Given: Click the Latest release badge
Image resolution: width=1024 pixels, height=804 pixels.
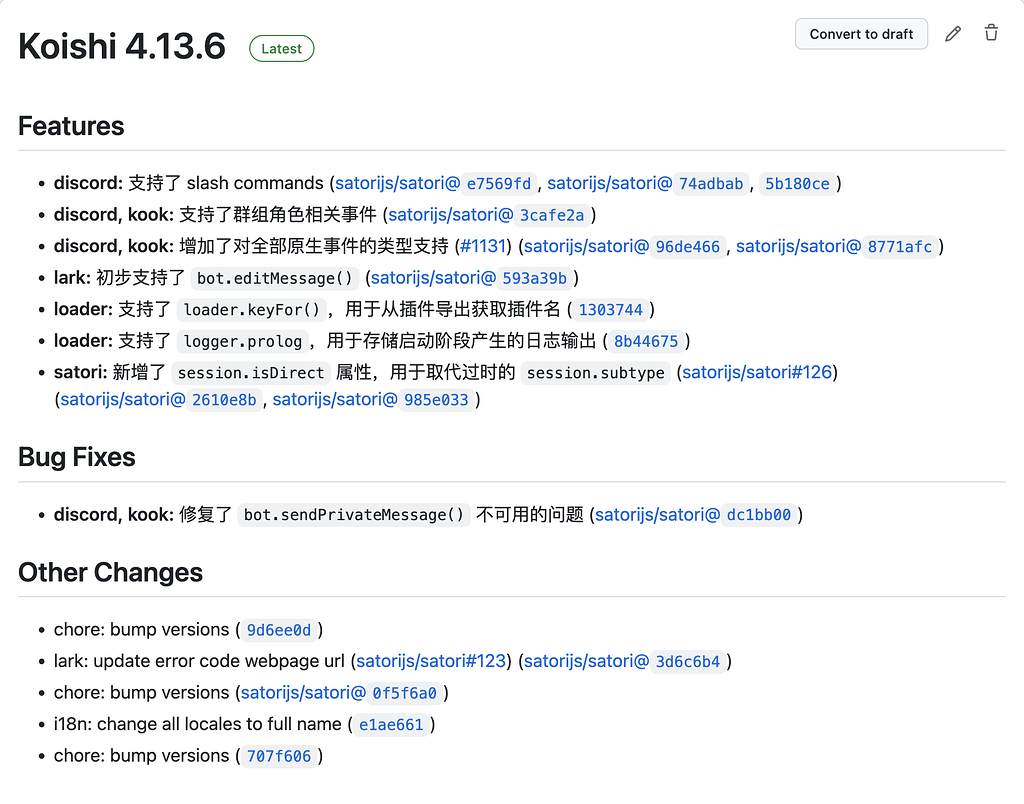Looking at the screenshot, I should [x=281, y=48].
